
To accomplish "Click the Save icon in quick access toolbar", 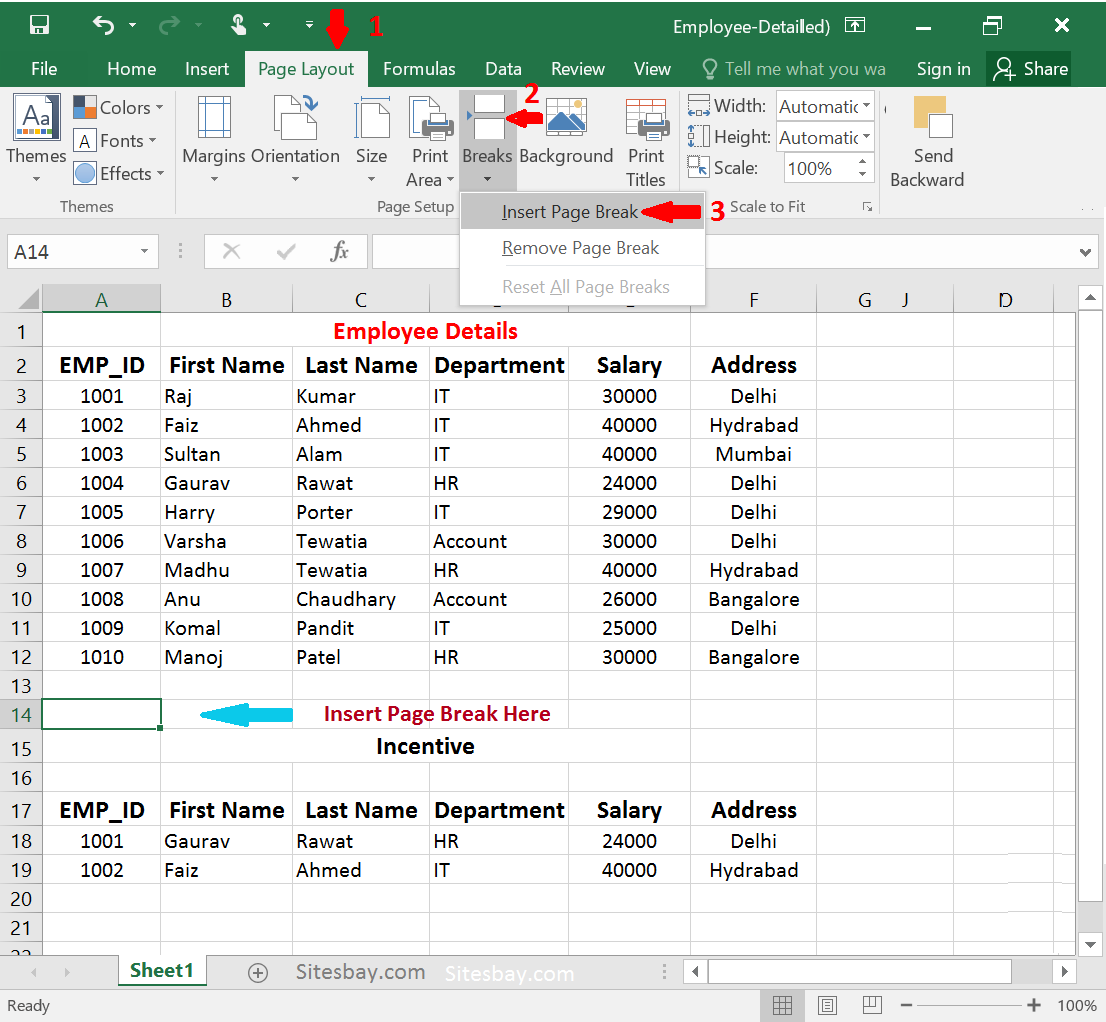I will click(x=39, y=25).
